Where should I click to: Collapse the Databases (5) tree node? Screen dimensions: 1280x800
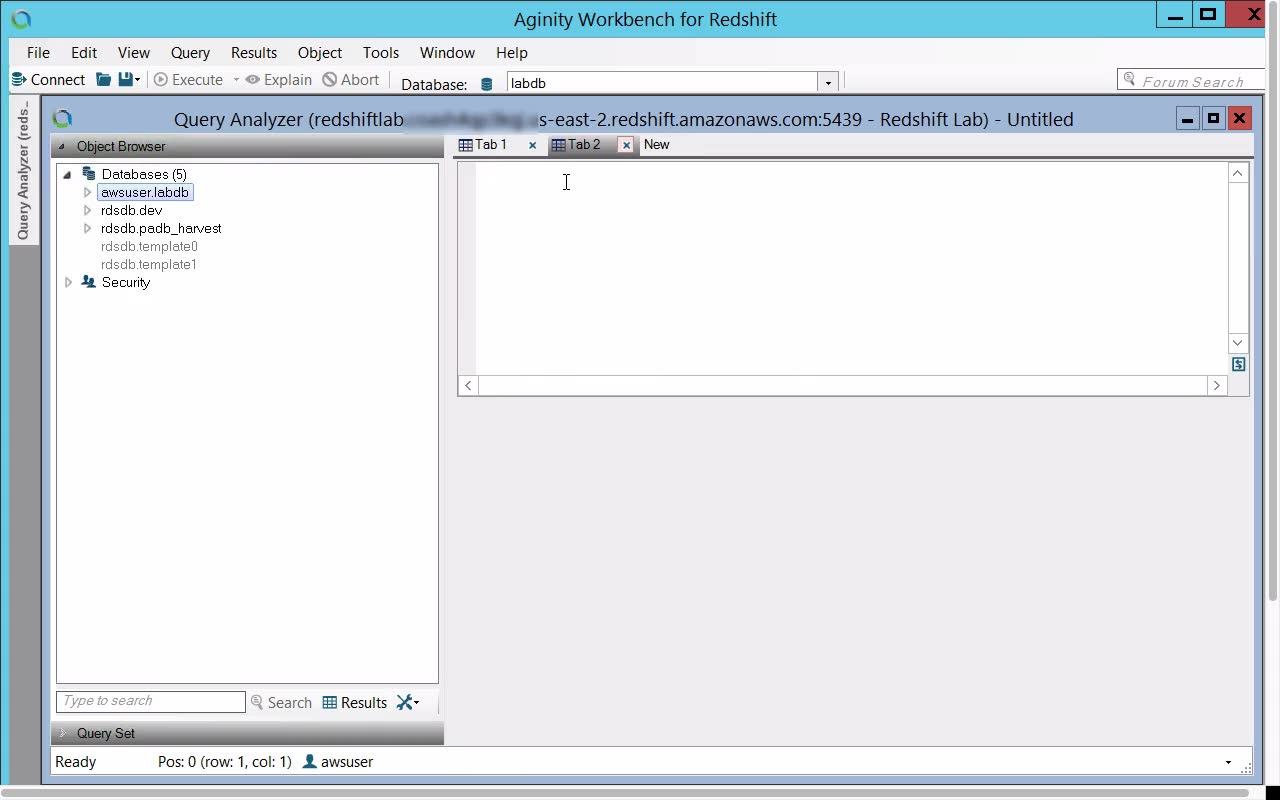(x=68, y=175)
